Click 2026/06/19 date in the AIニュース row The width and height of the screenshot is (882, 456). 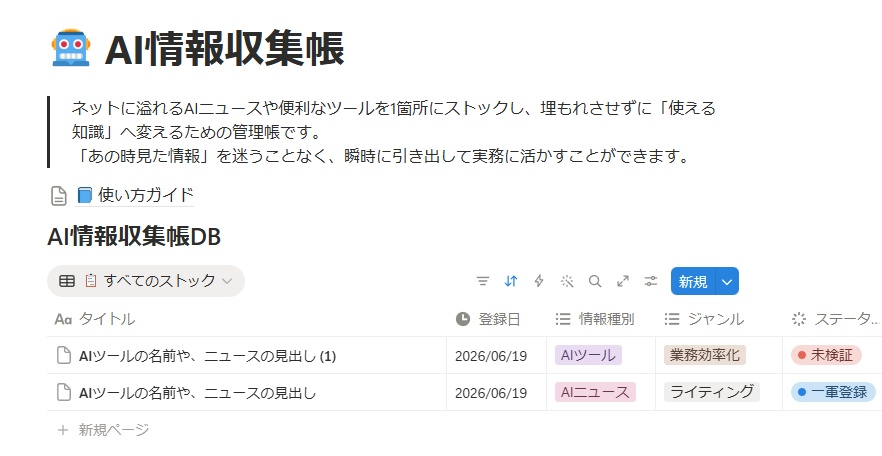click(491, 393)
